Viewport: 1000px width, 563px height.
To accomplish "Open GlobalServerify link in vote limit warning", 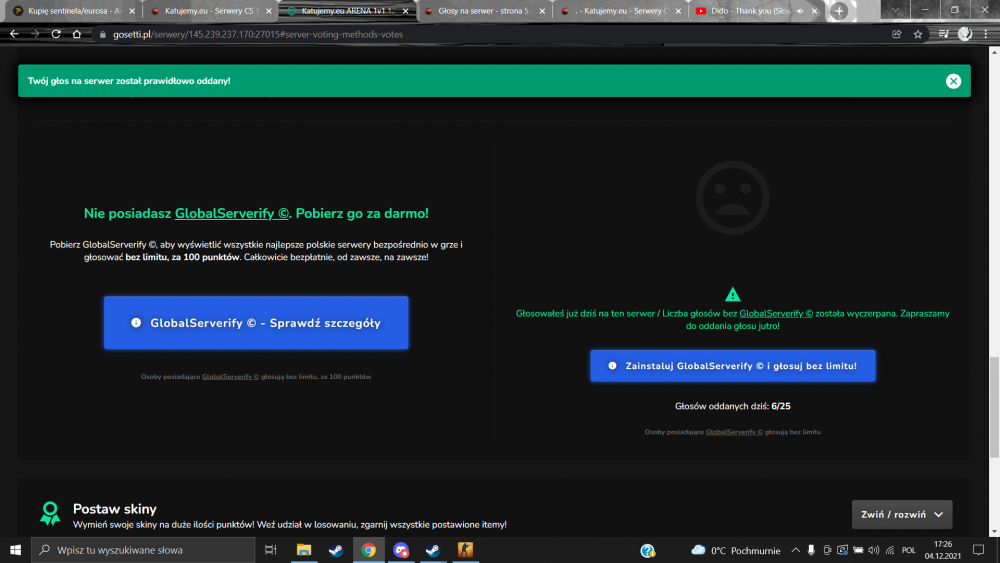I will pyautogui.click(x=776, y=314).
